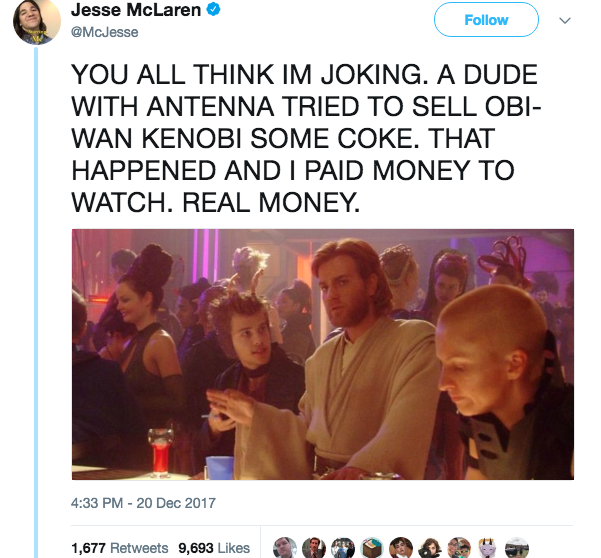Open the dark-haired painted portrait liker avatar
The height and width of the screenshot is (558, 601).
tap(401, 548)
